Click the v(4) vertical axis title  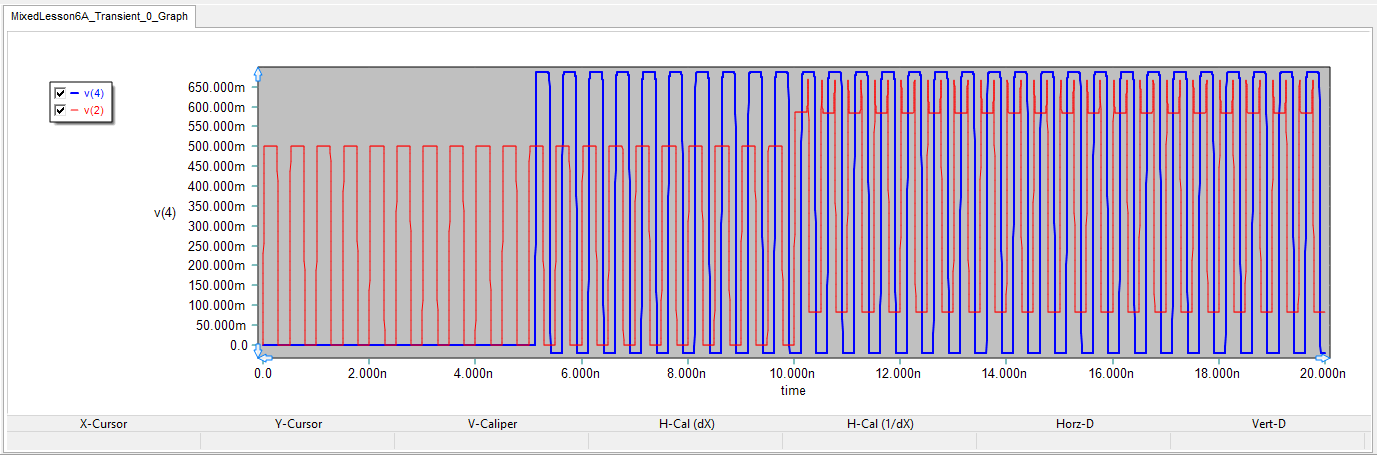coord(165,212)
